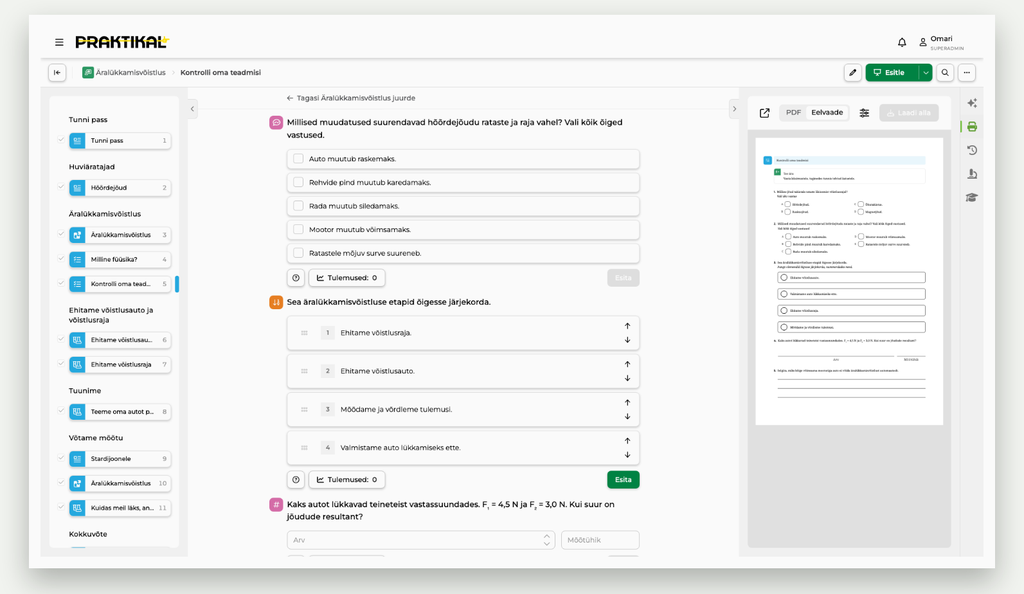This screenshot has width=1024, height=594.
Task: Open preview in new window icon
Action: point(765,113)
